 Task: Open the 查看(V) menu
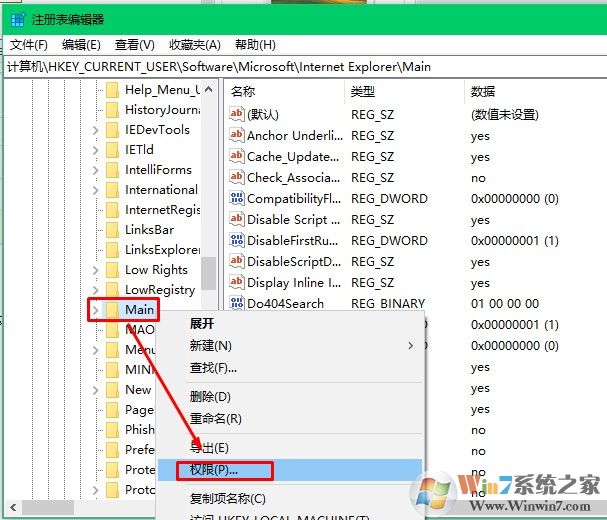tap(135, 45)
